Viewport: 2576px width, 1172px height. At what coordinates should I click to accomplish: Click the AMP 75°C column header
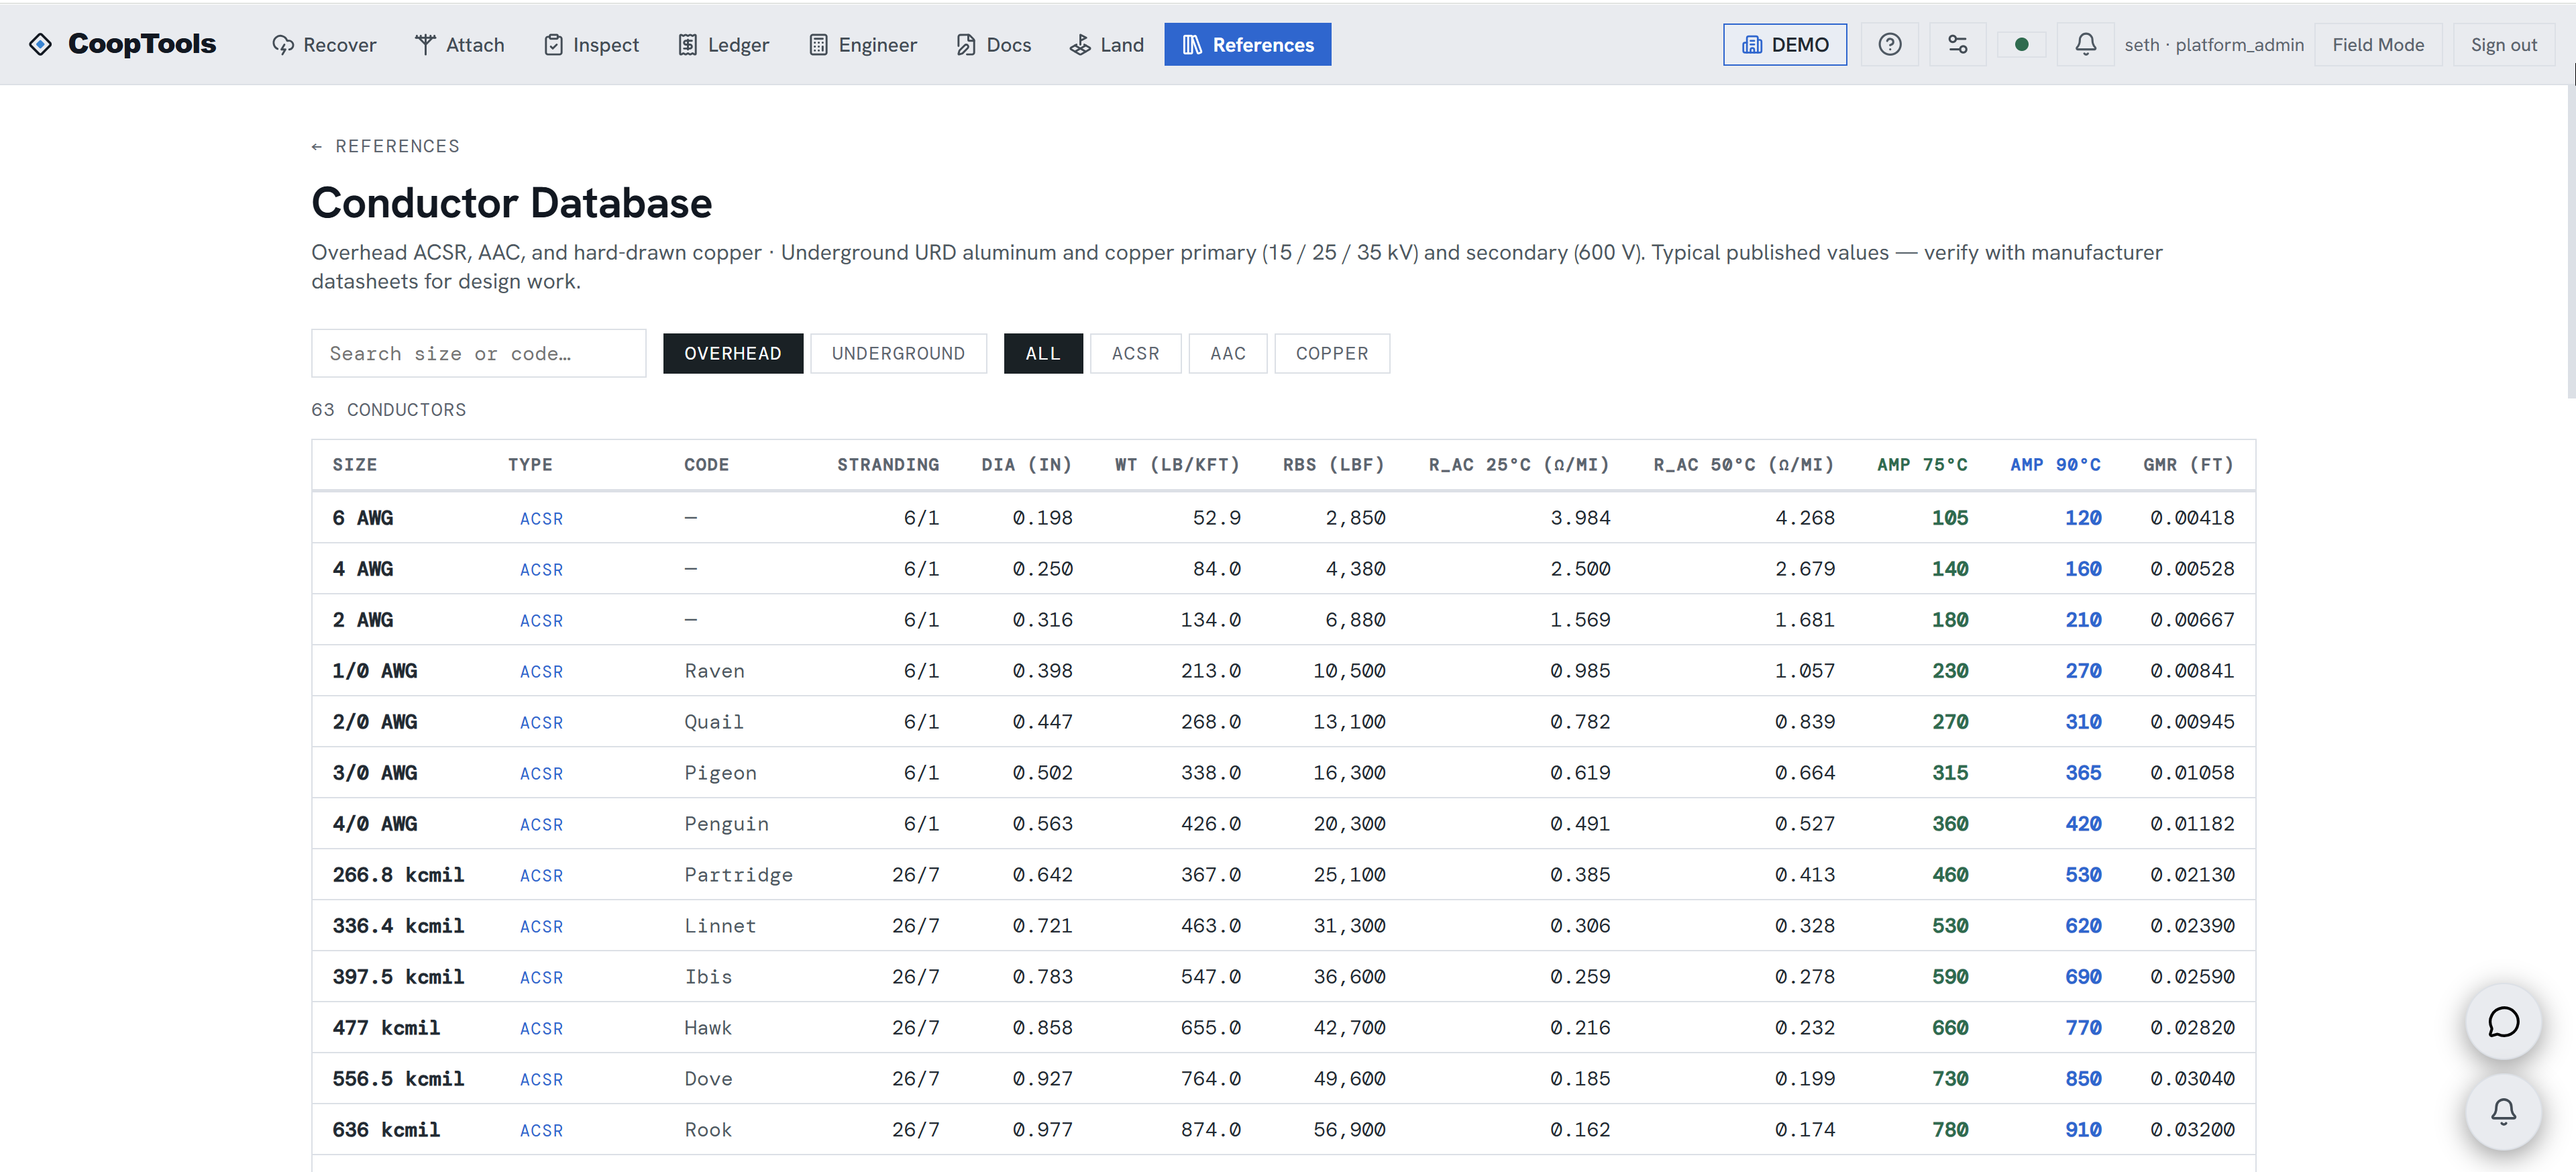pos(1922,464)
